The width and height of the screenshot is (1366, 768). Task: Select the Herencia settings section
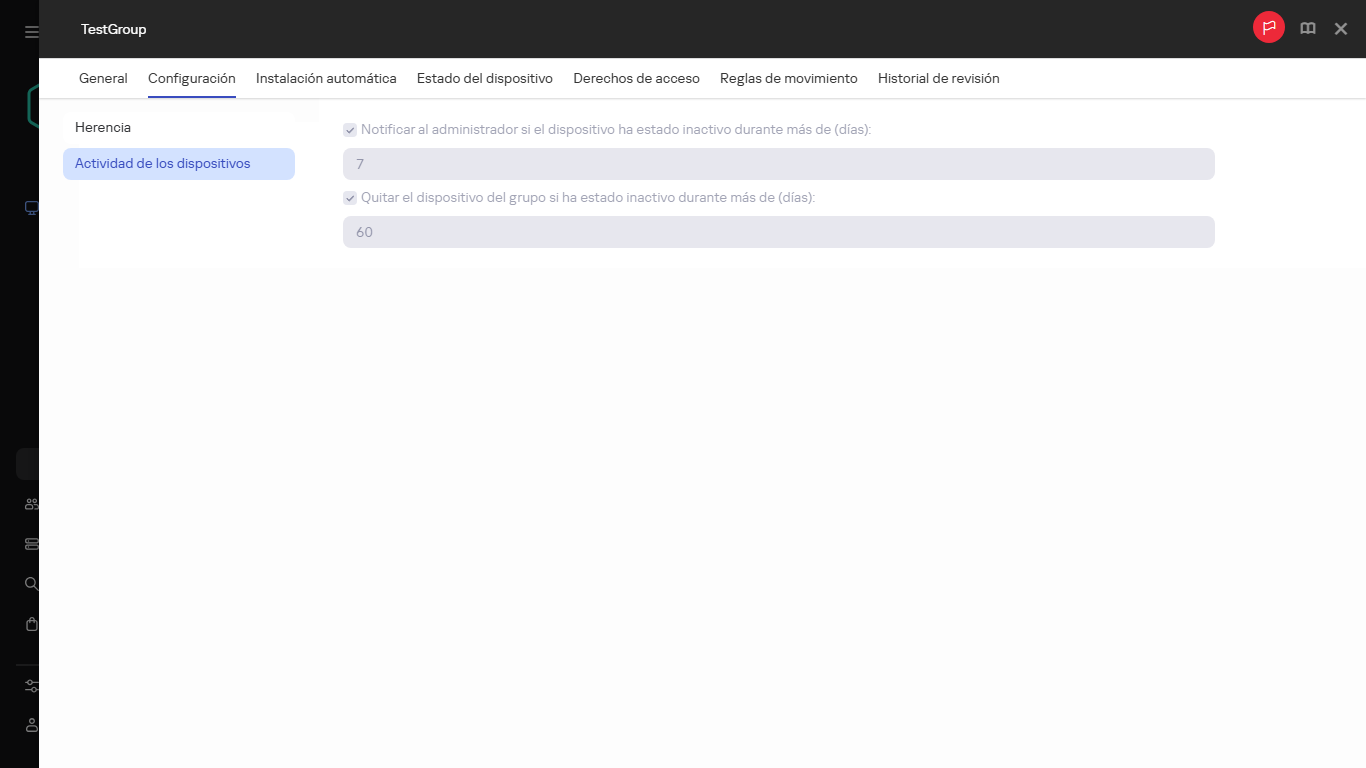pos(103,127)
